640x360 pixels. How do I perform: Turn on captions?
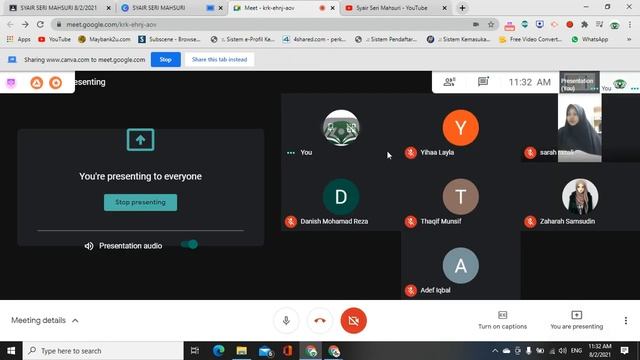(x=502, y=320)
